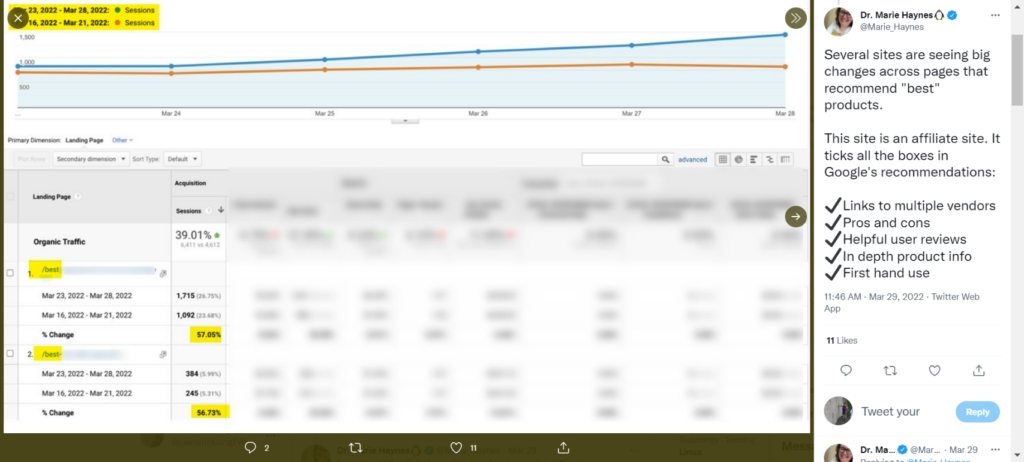Click the retweet icon in the tweet panel

point(889,371)
